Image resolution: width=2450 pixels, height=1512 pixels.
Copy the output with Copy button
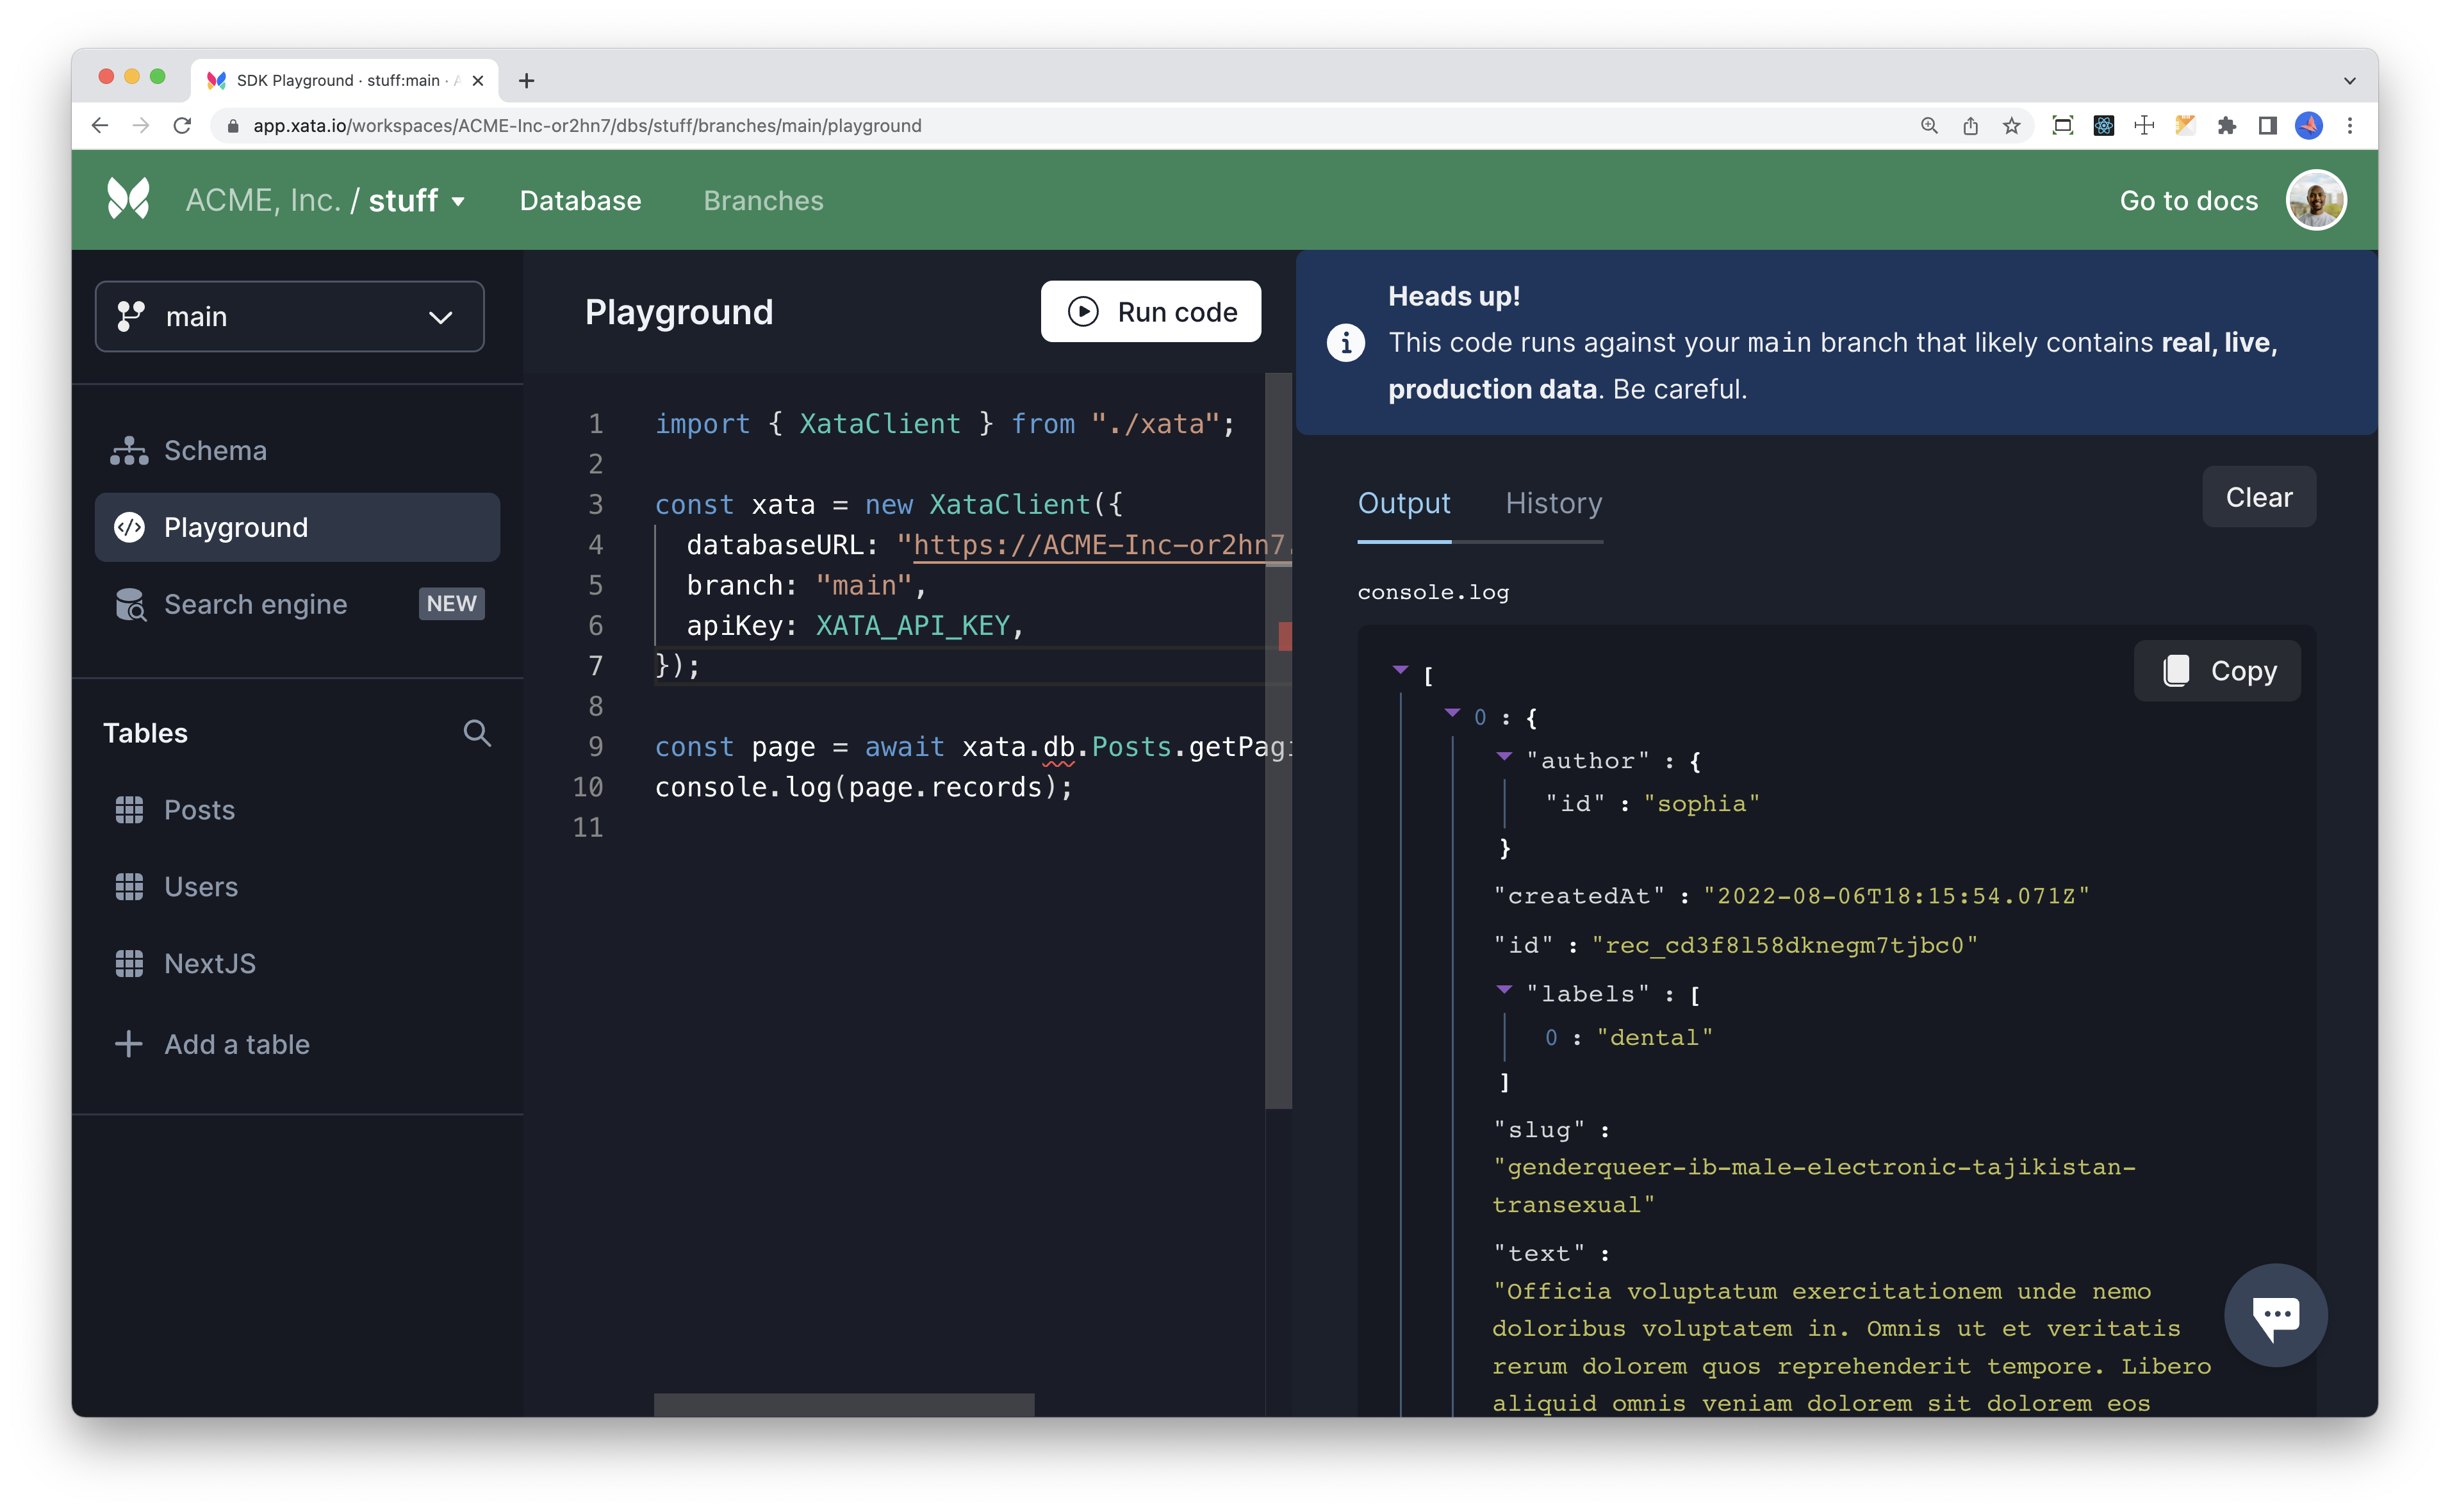(2217, 671)
